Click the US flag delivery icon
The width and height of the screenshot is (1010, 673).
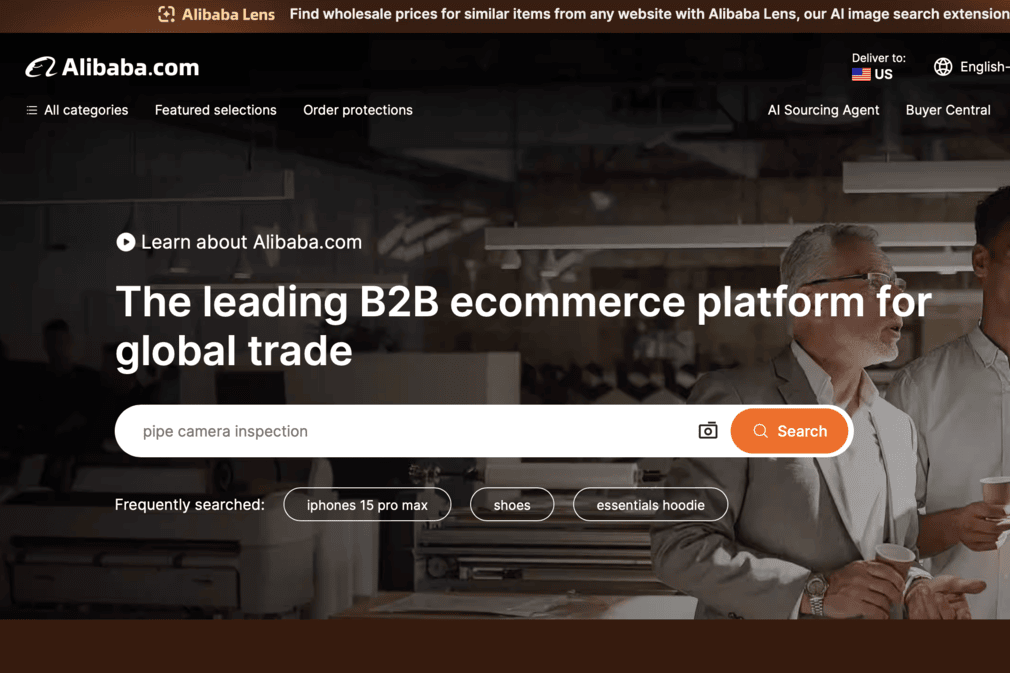click(x=861, y=75)
